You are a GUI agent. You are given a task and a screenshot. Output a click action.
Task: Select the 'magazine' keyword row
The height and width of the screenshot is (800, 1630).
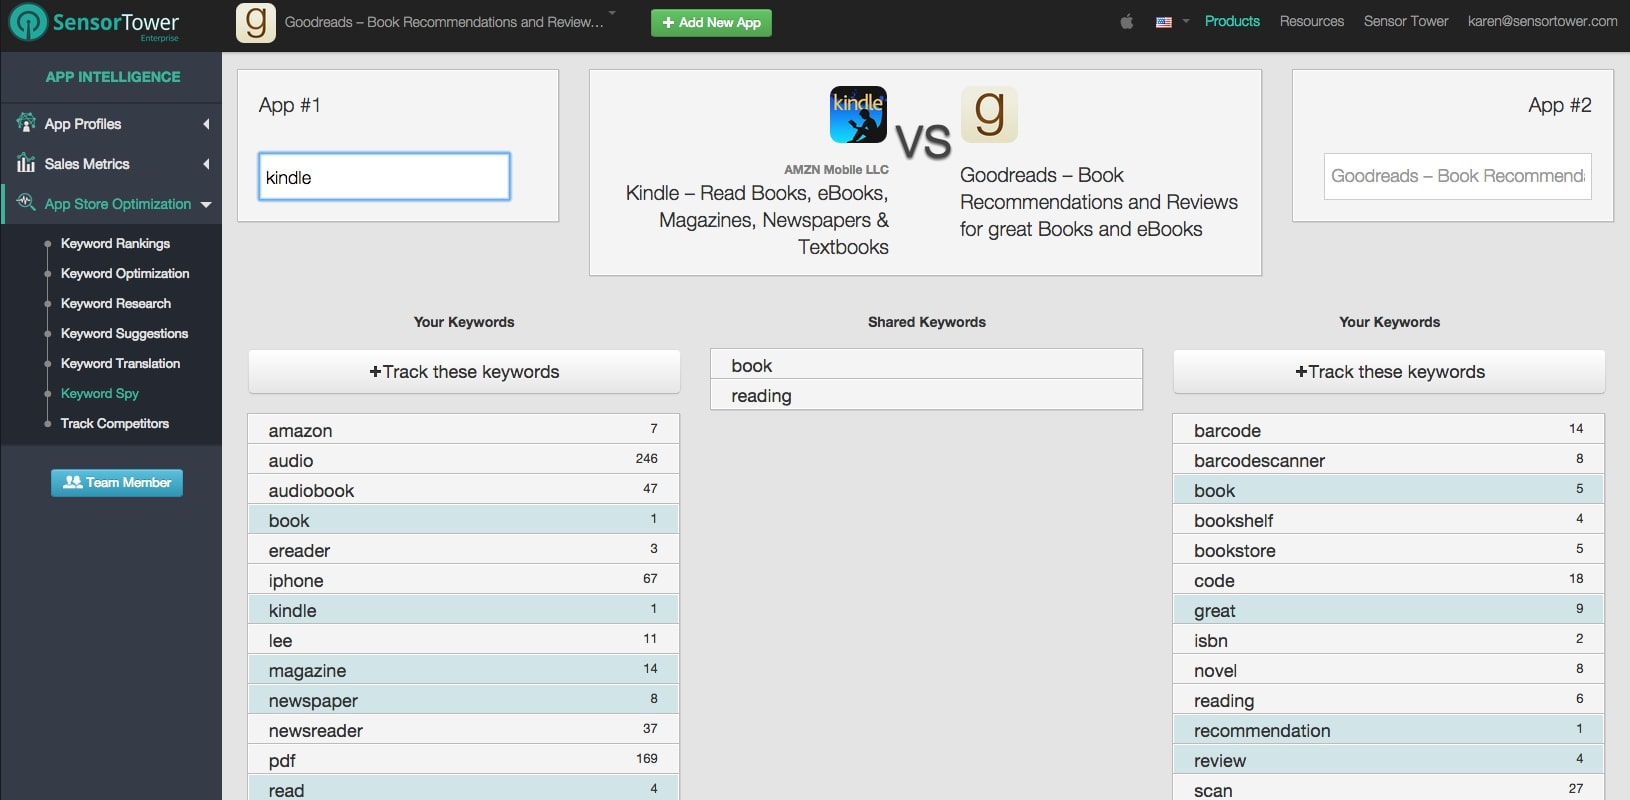tap(463, 670)
